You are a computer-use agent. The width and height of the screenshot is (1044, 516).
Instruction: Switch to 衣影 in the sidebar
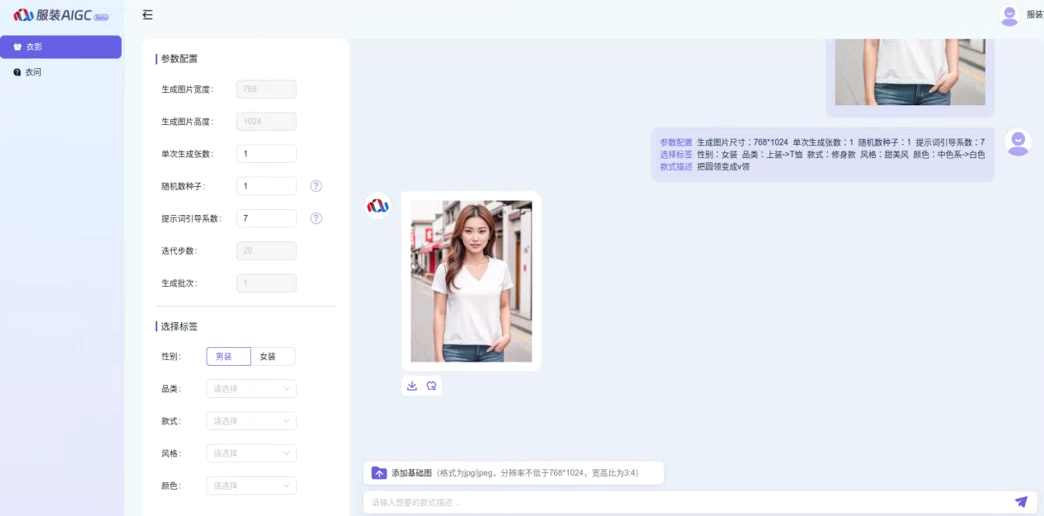click(x=61, y=47)
